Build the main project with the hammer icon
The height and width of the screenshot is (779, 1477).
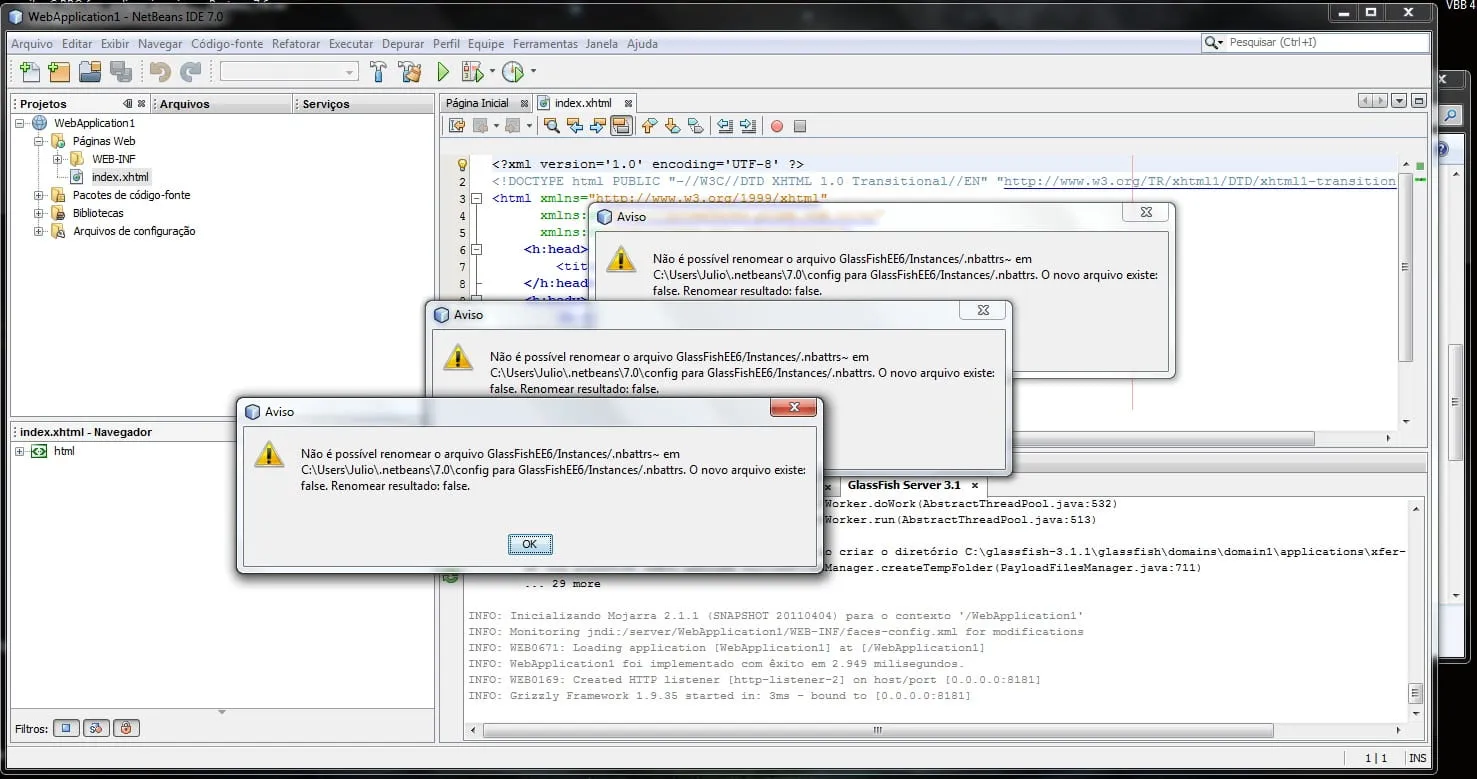[x=378, y=71]
